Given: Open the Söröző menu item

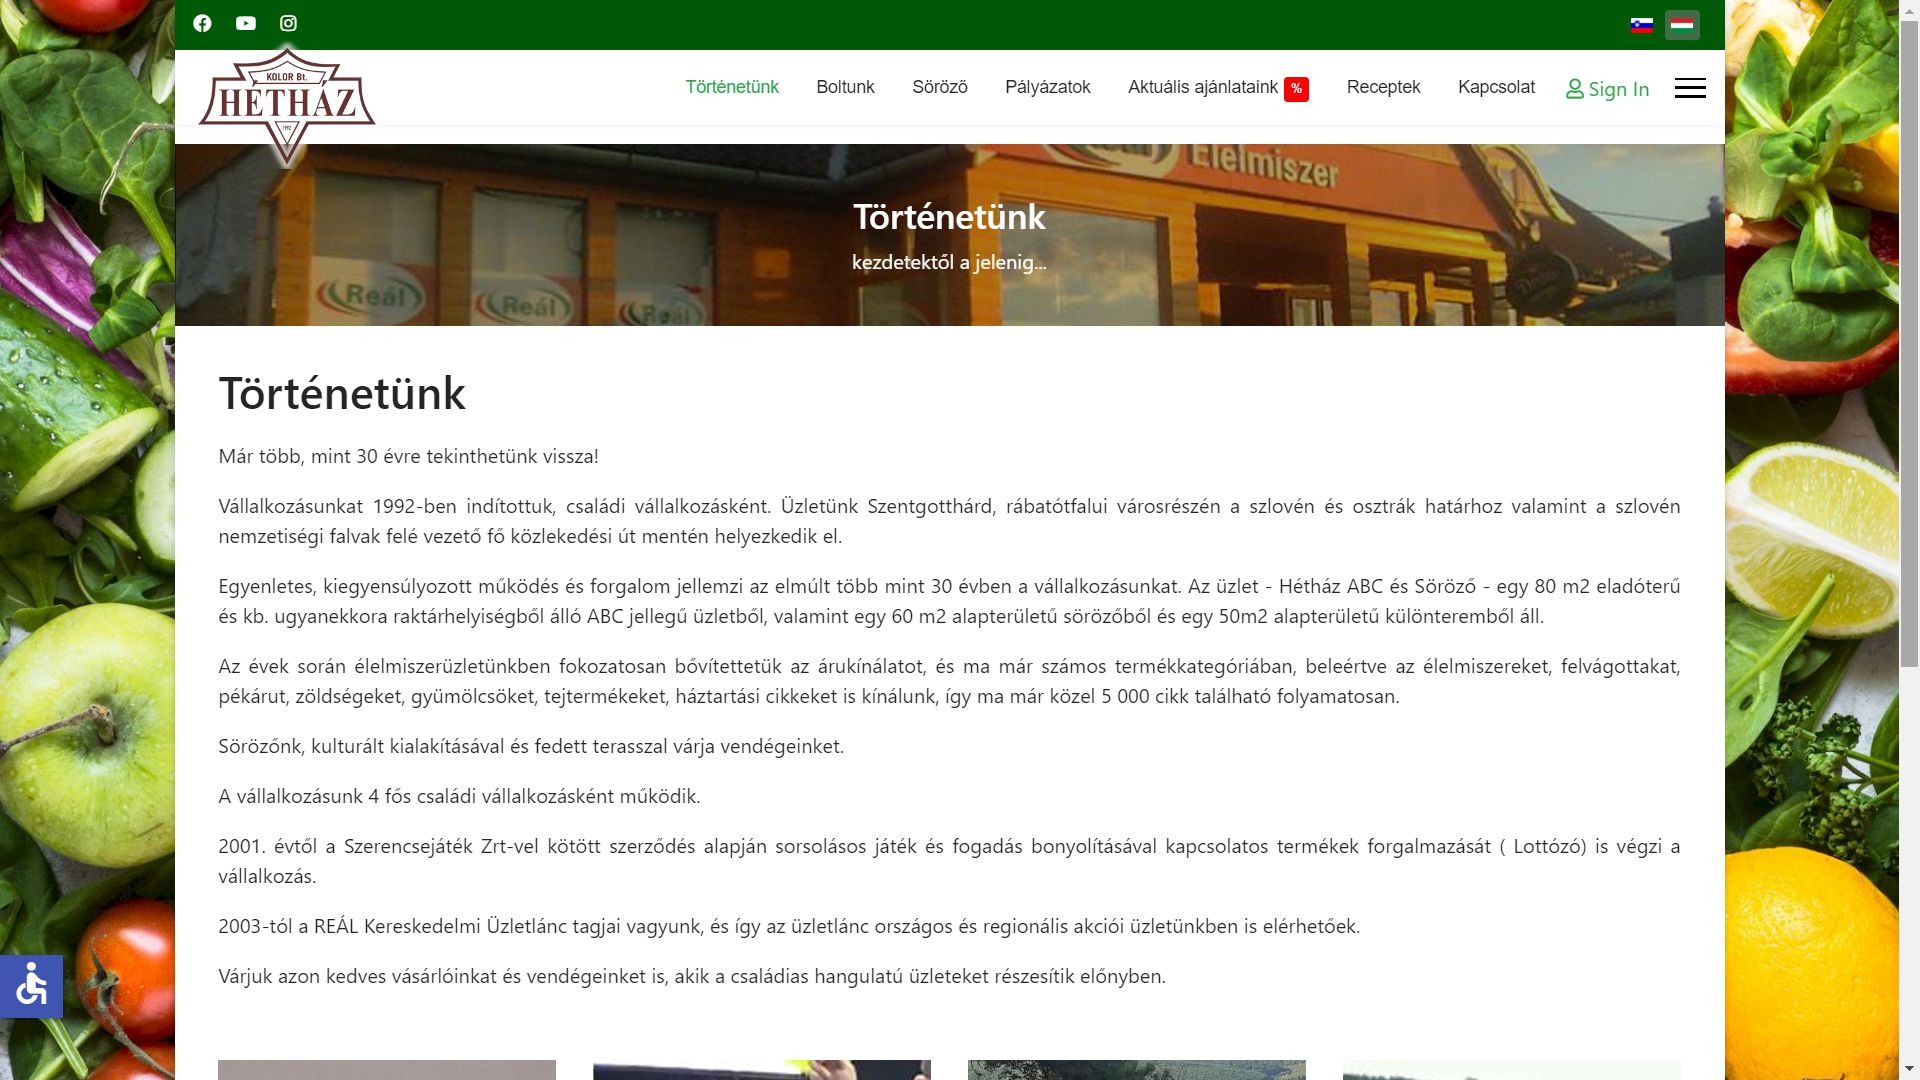Looking at the screenshot, I should click(x=939, y=87).
